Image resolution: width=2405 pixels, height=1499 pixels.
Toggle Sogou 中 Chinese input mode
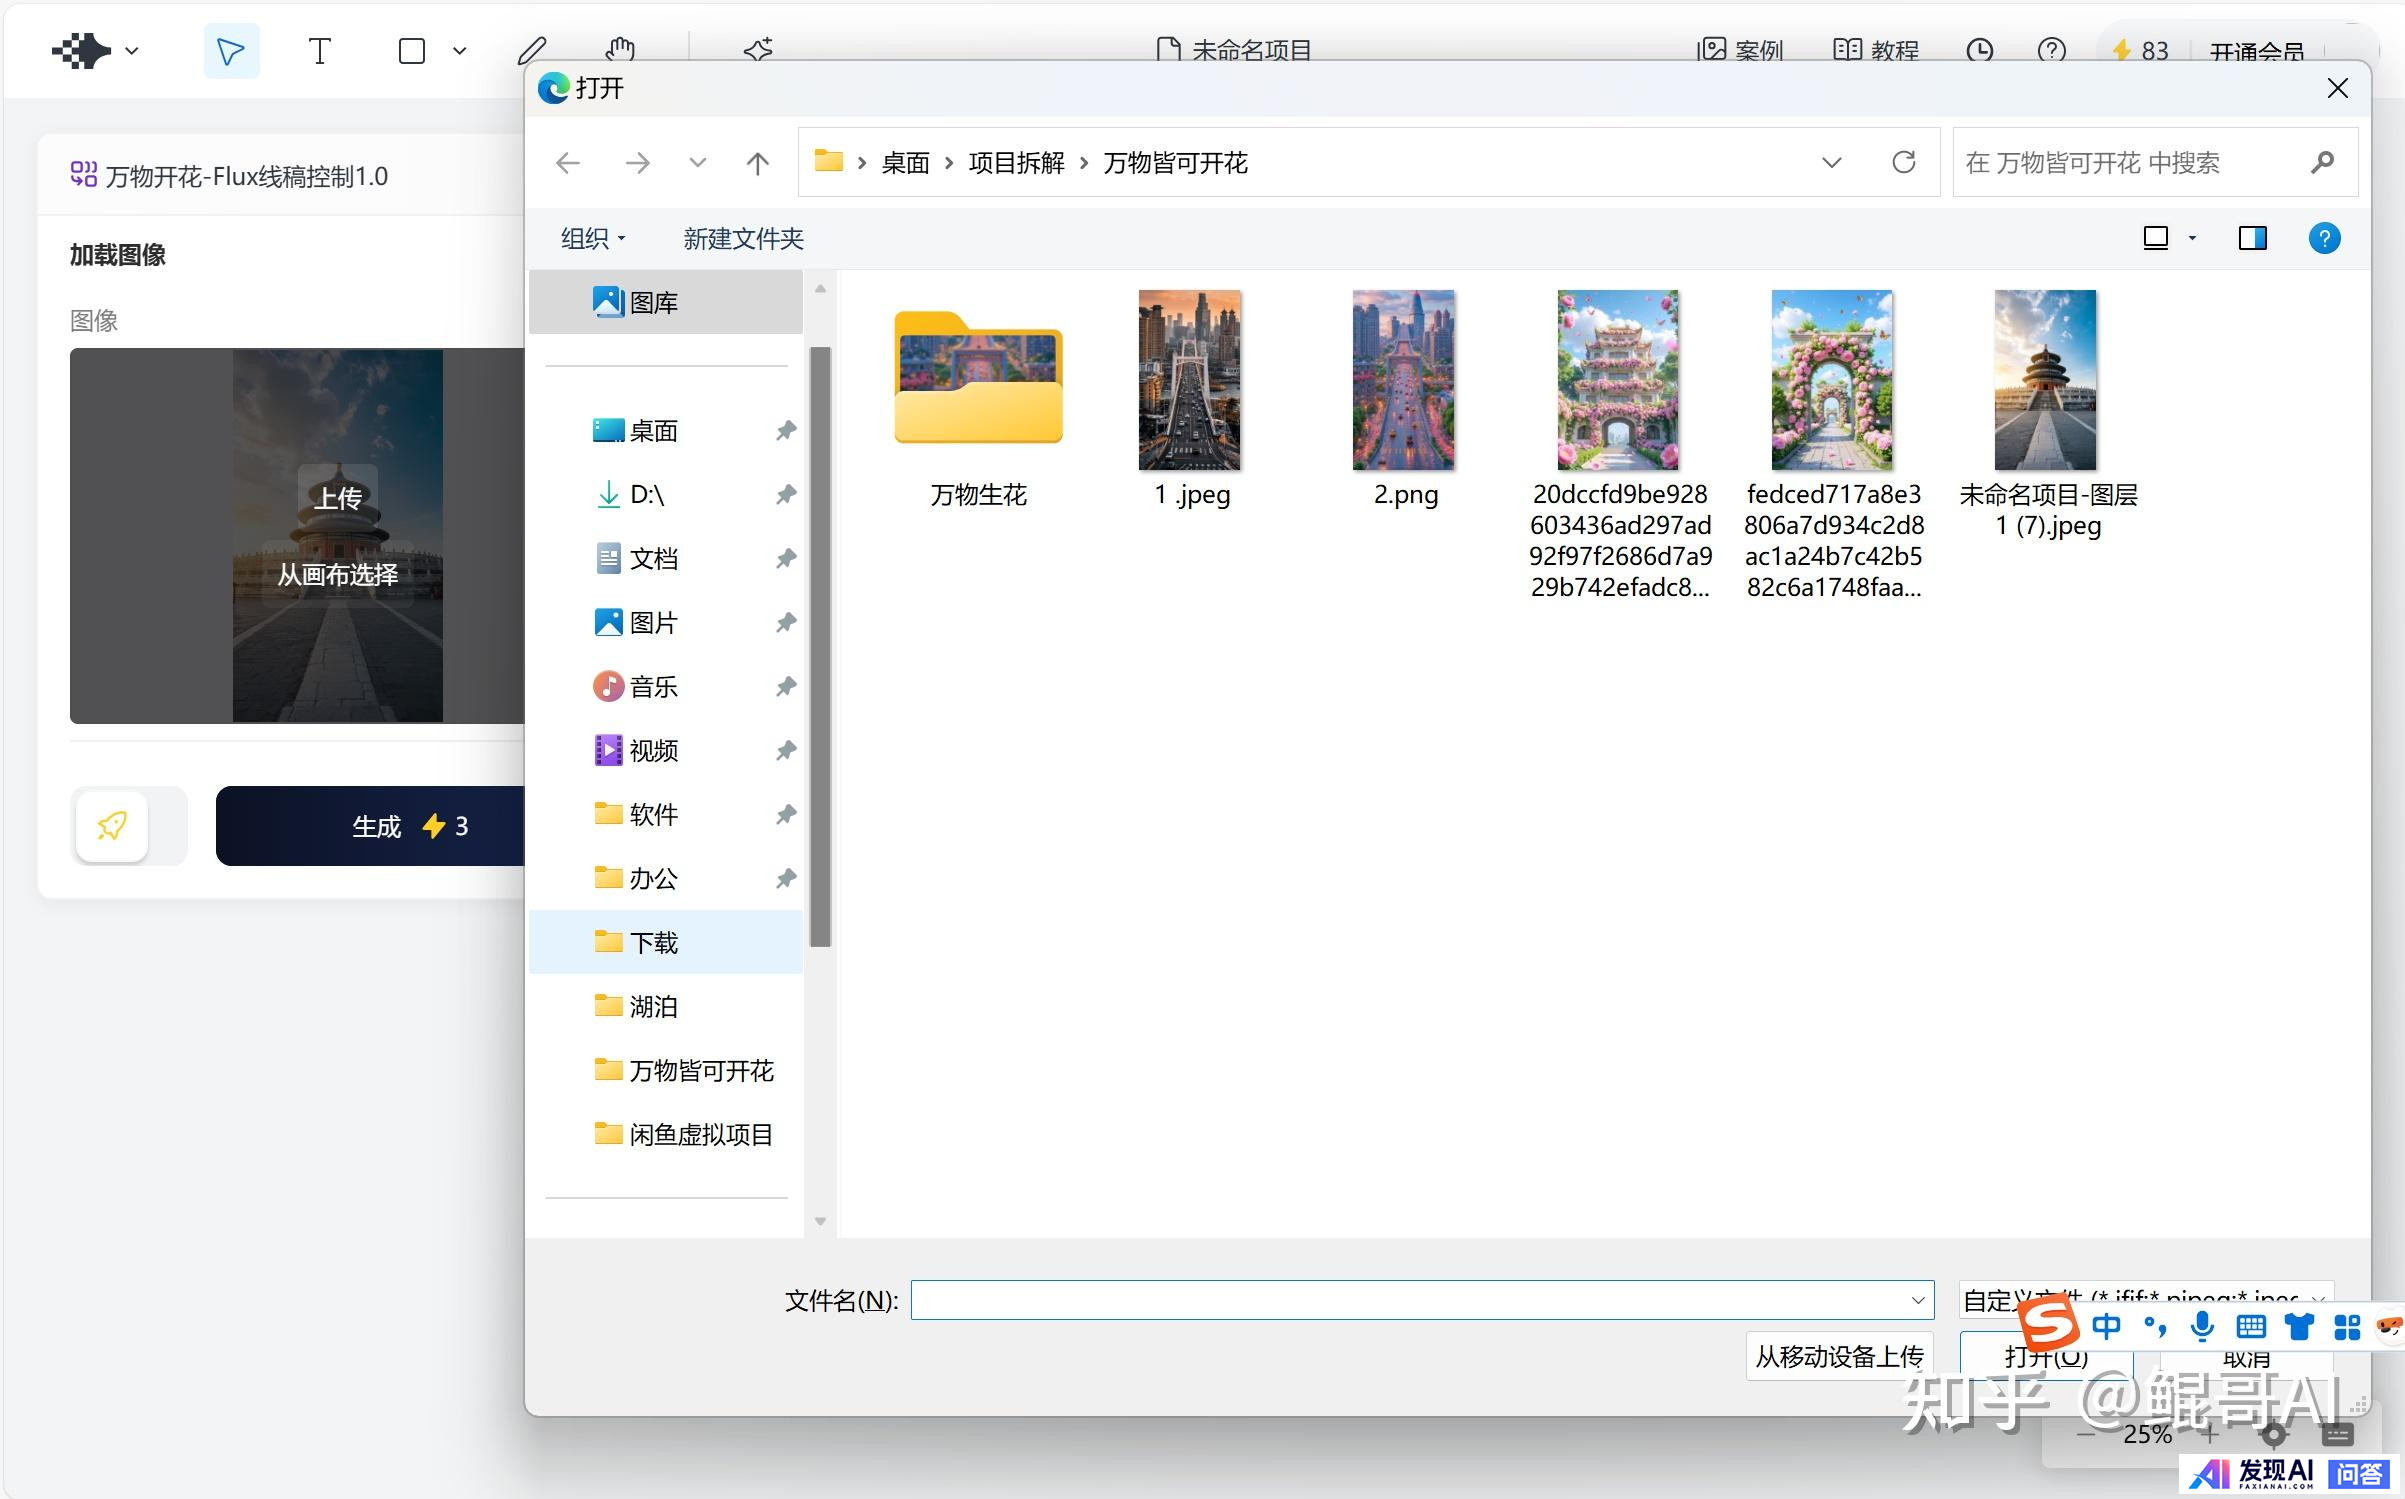point(2106,1327)
